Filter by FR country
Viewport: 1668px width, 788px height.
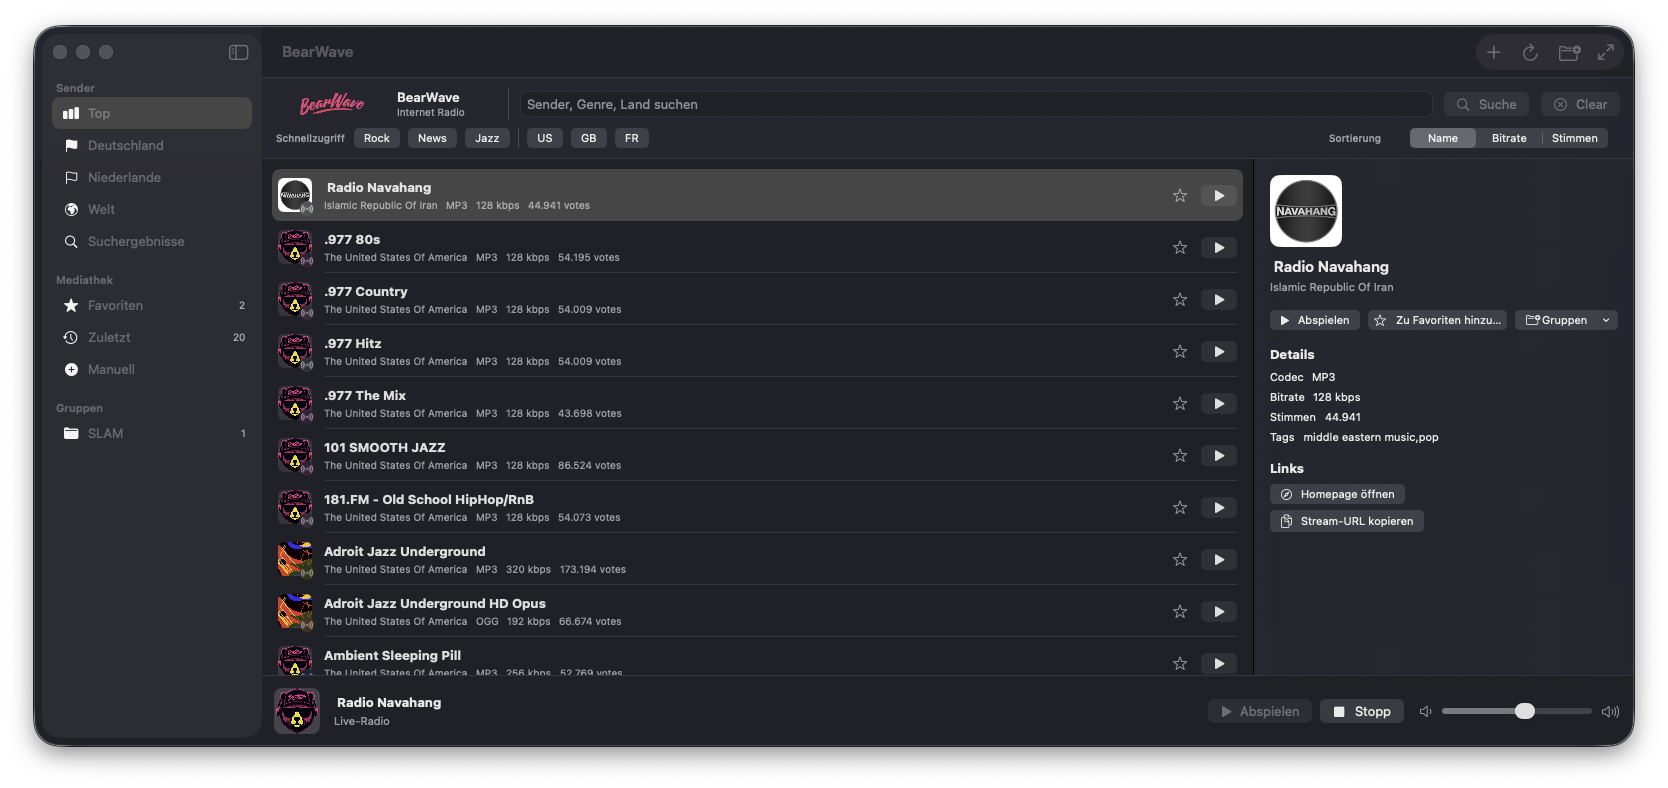[x=632, y=138]
